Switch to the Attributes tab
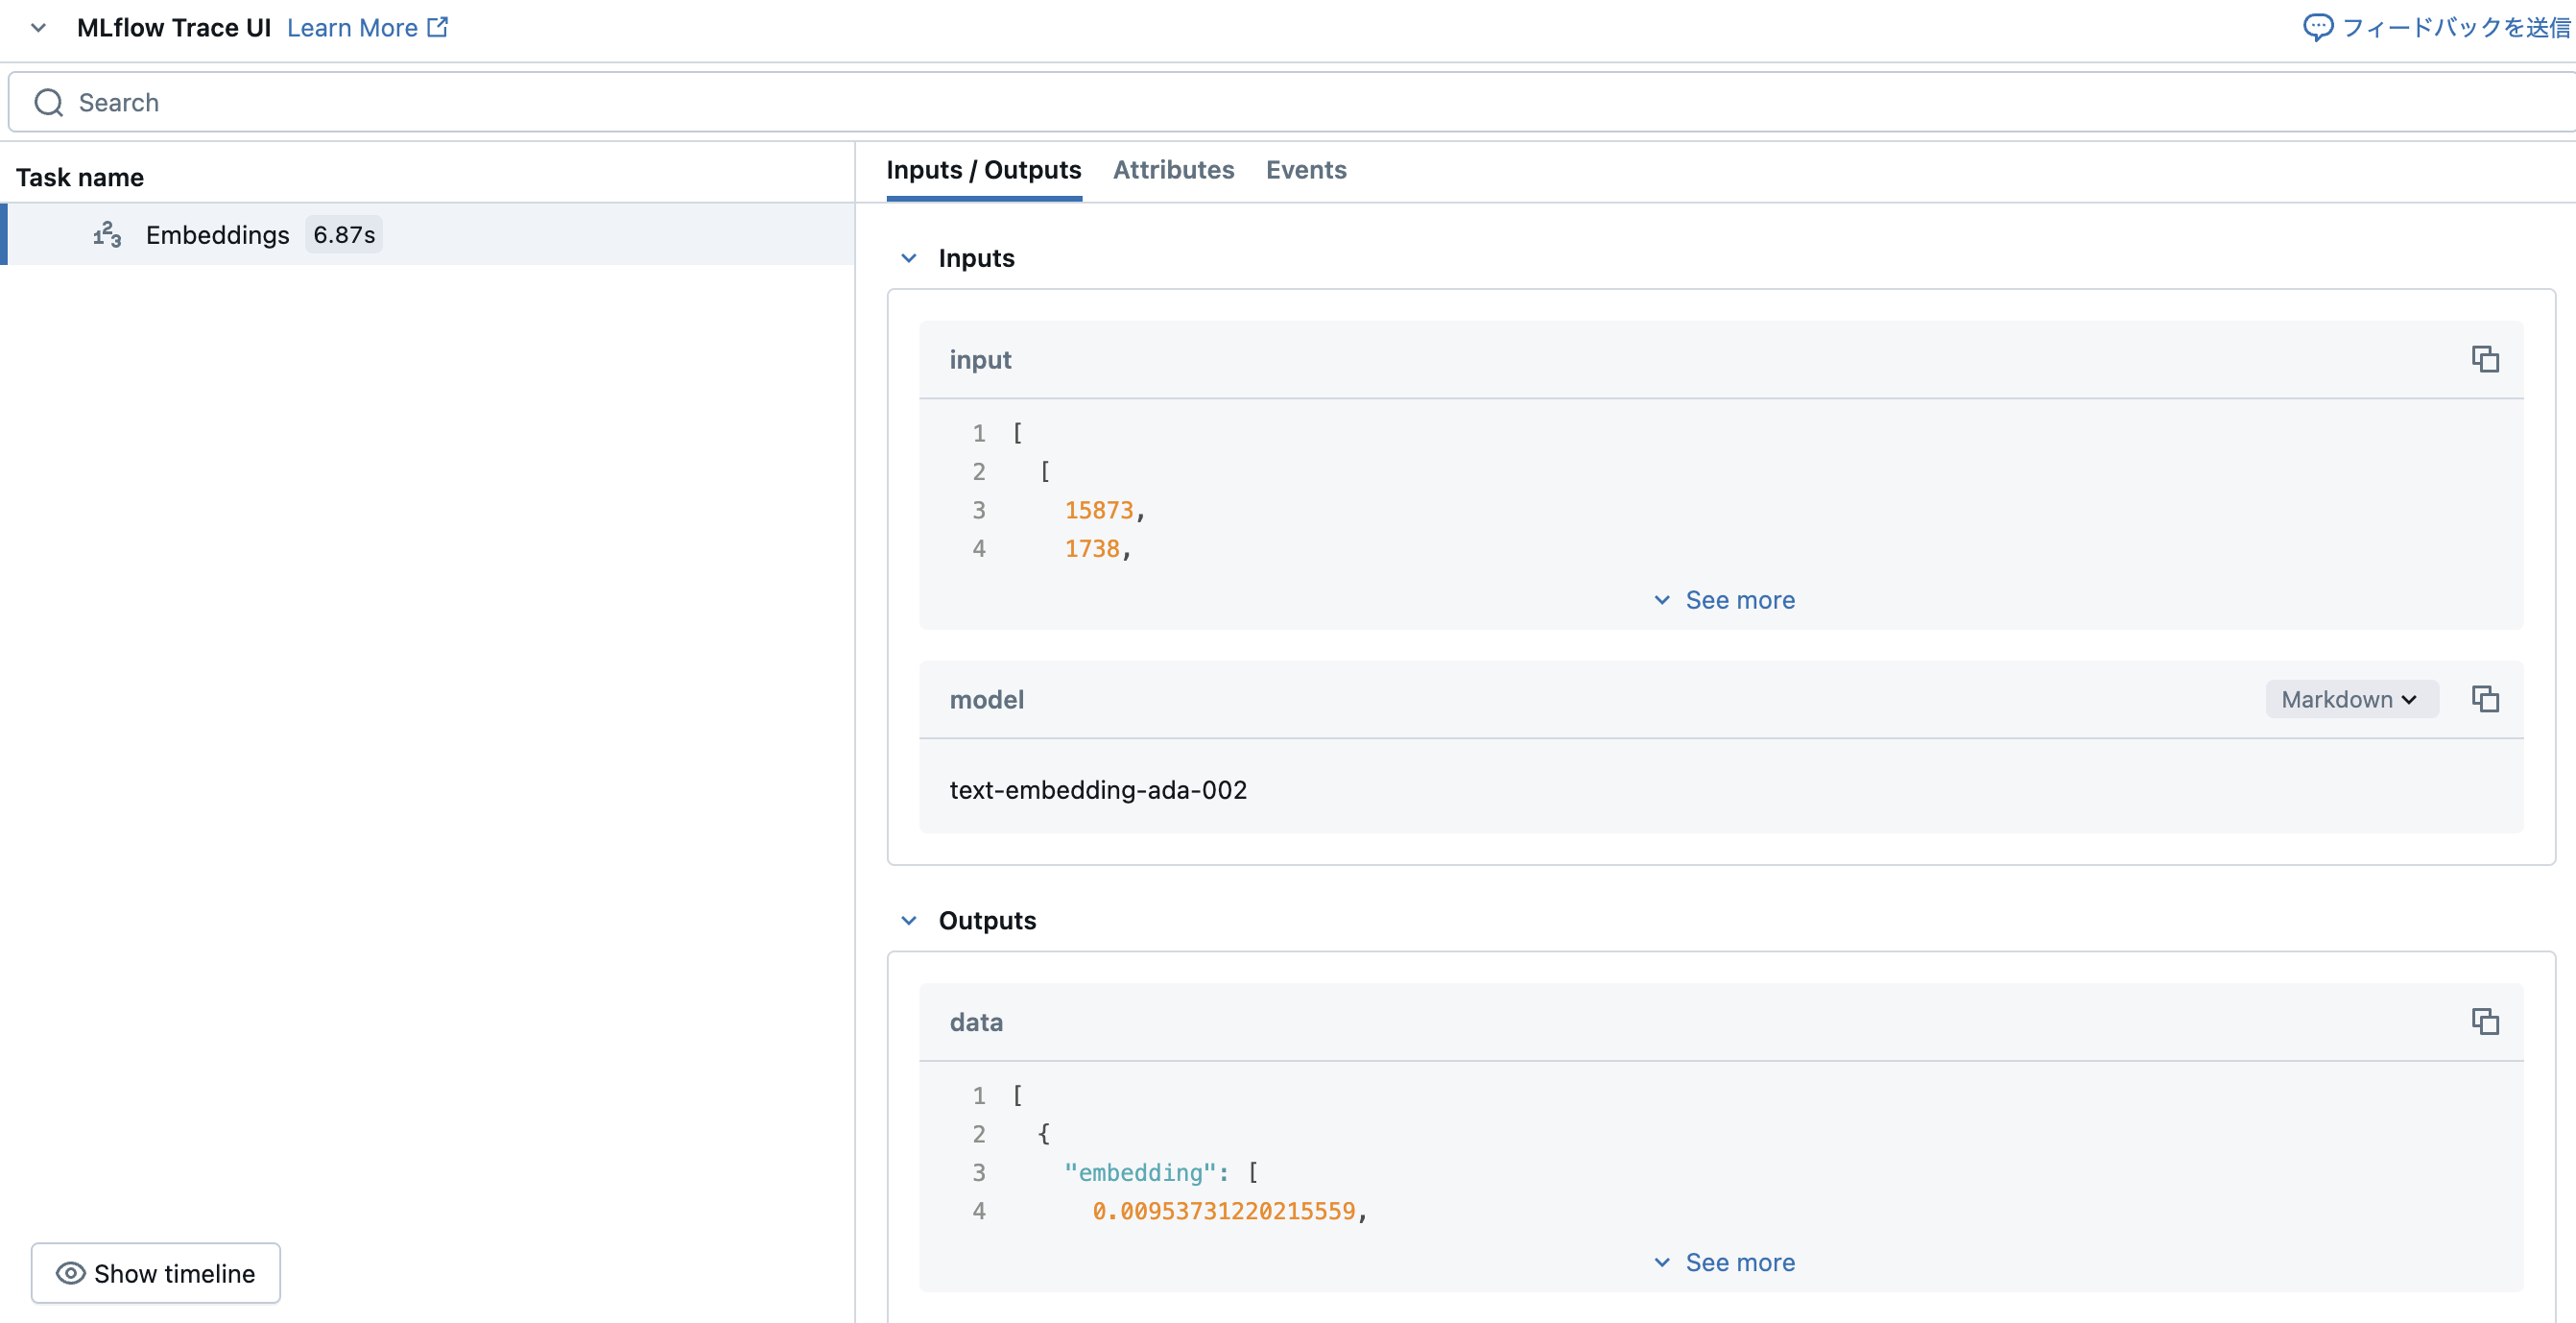 (x=1173, y=170)
